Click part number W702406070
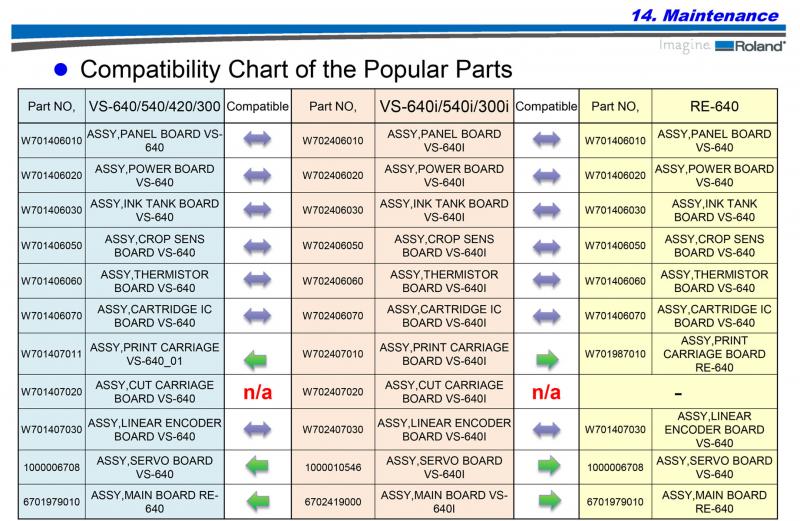The width and height of the screenshot is (800, 521). point(333,315)
